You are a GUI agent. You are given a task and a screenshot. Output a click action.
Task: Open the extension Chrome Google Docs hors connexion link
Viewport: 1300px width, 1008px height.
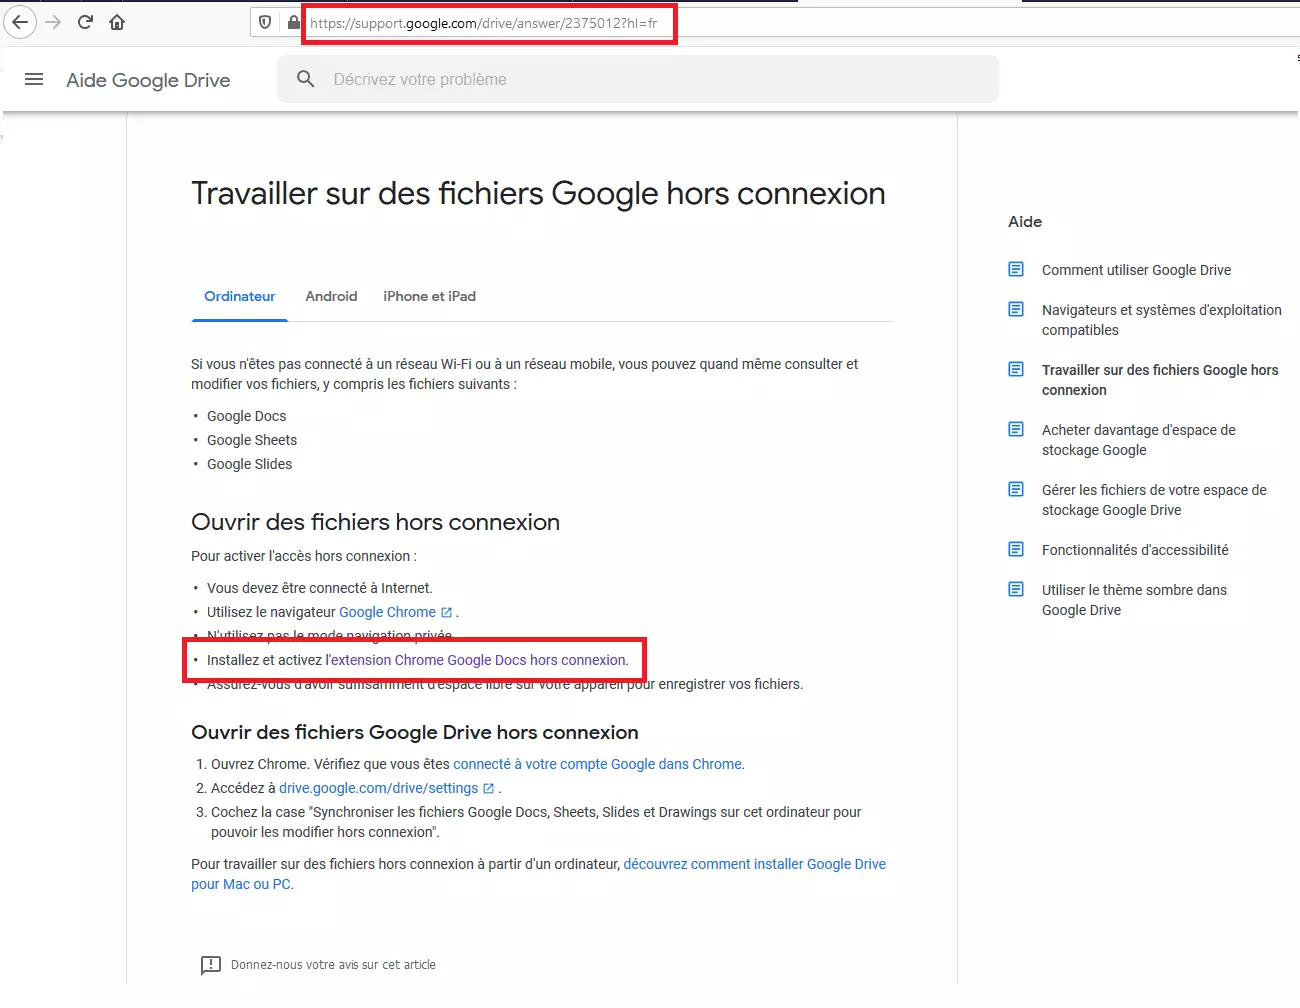479,660
